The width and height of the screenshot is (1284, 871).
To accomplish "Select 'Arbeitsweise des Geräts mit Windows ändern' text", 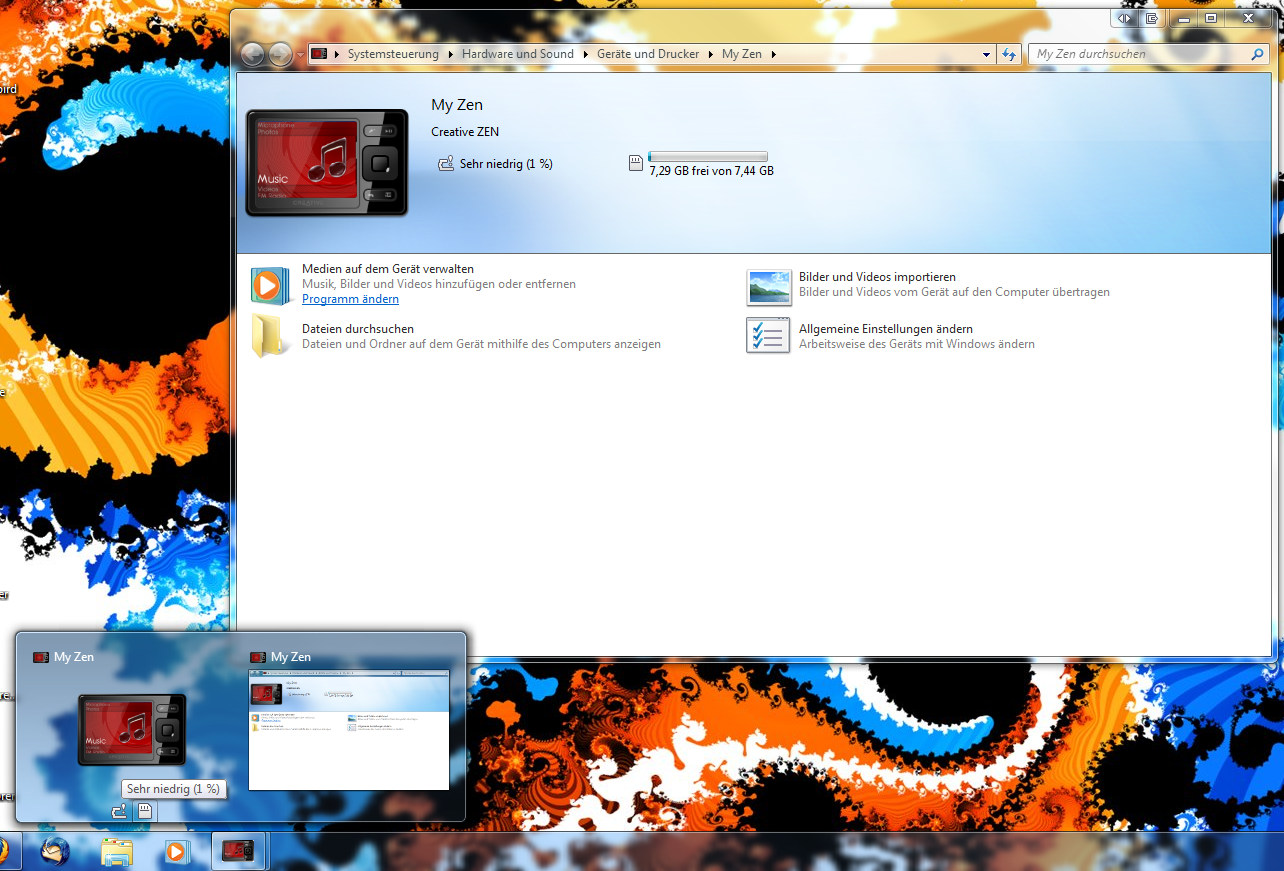I will point(917,344).
